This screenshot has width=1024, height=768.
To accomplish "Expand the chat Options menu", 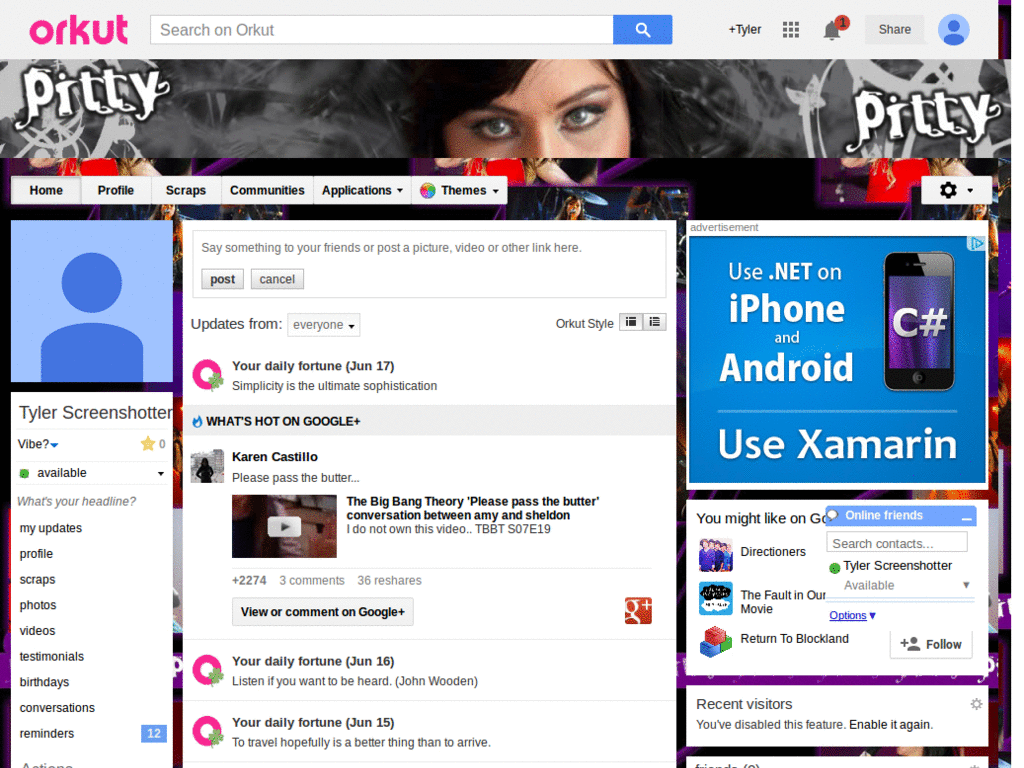I will [852, 615].
